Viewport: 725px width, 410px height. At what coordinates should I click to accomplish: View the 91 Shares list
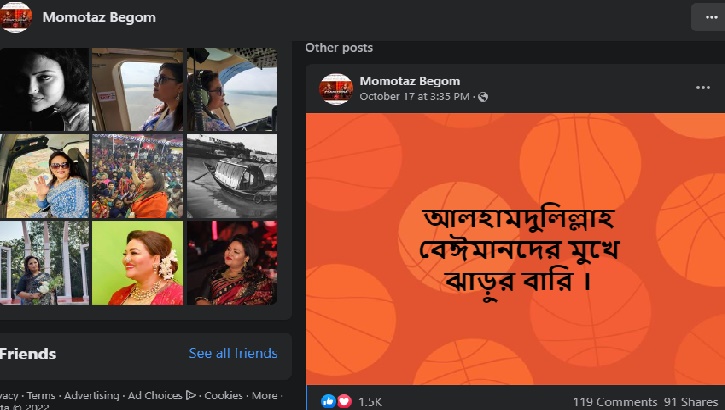[691, 402]
